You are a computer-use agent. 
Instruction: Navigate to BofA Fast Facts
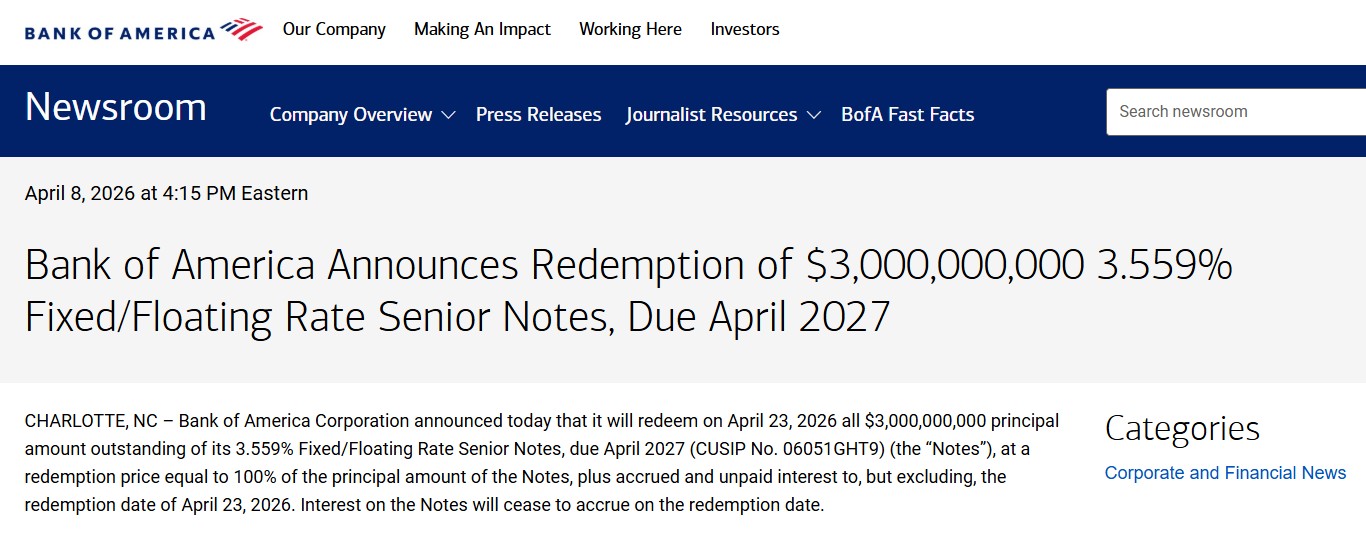tap(907, 115)
